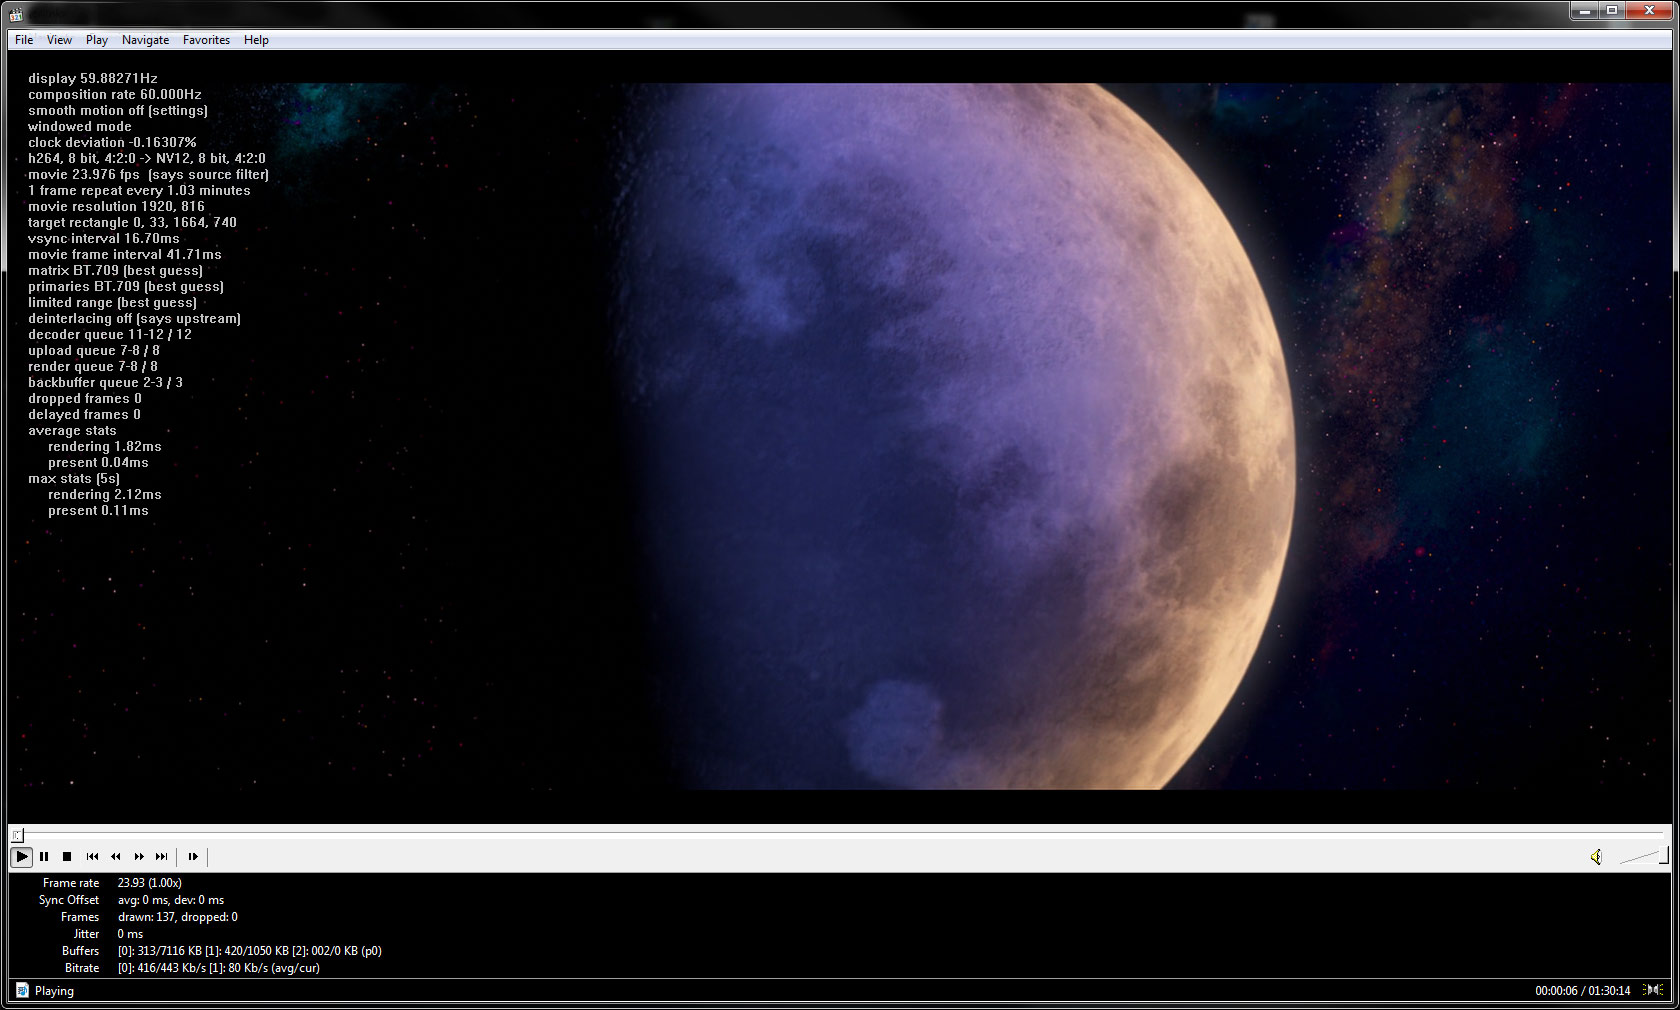Open the File menu
The height and width of the screenshot is (1010, 1680).
coord(24,40)
